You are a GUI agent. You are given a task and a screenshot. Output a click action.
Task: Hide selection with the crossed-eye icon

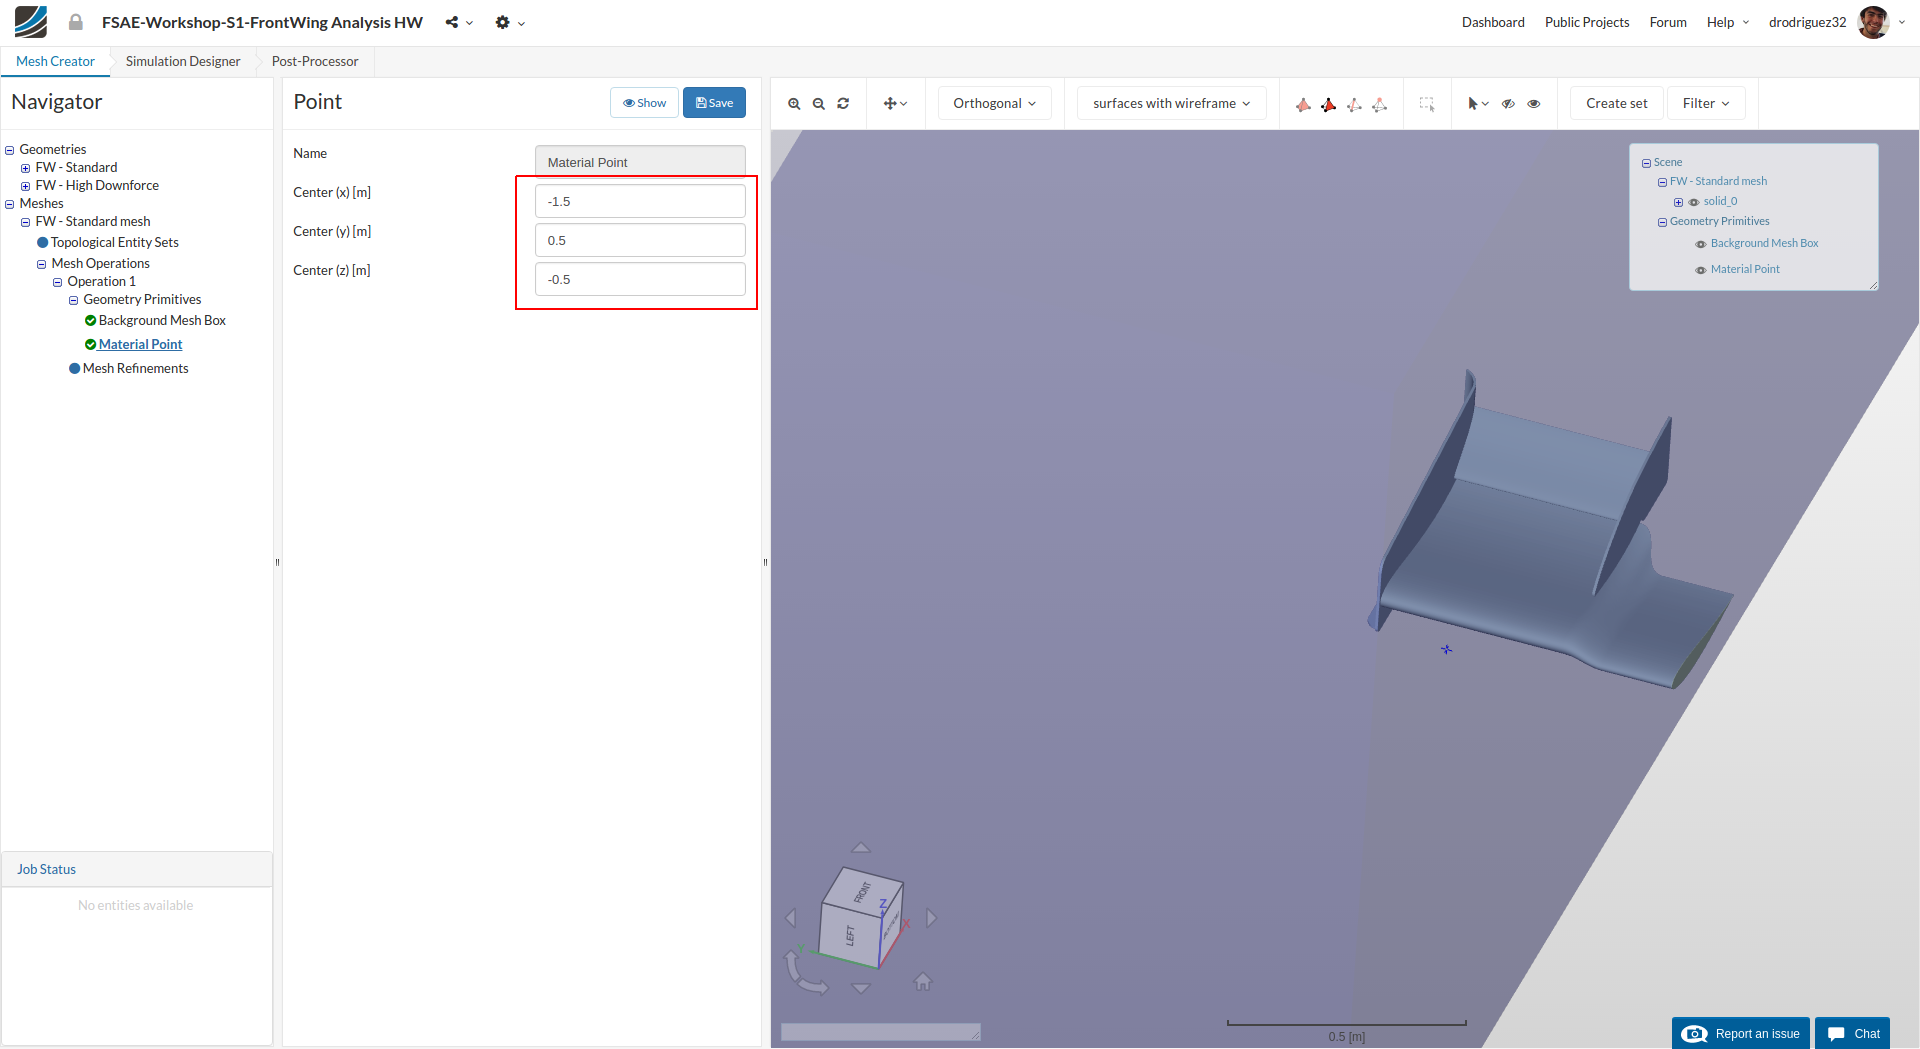pos(1508,103)
